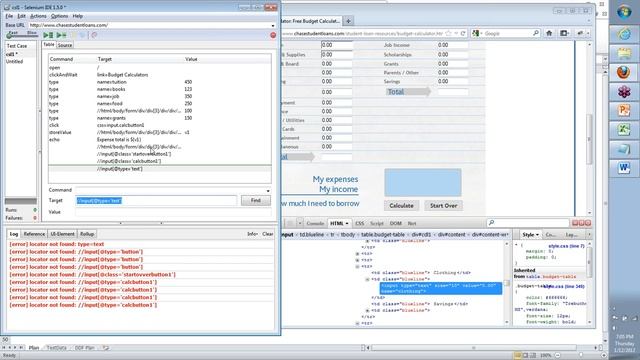Switch to the UI-Element tab
This screenshot has height=360, width=640.
(x=62, y=234)
